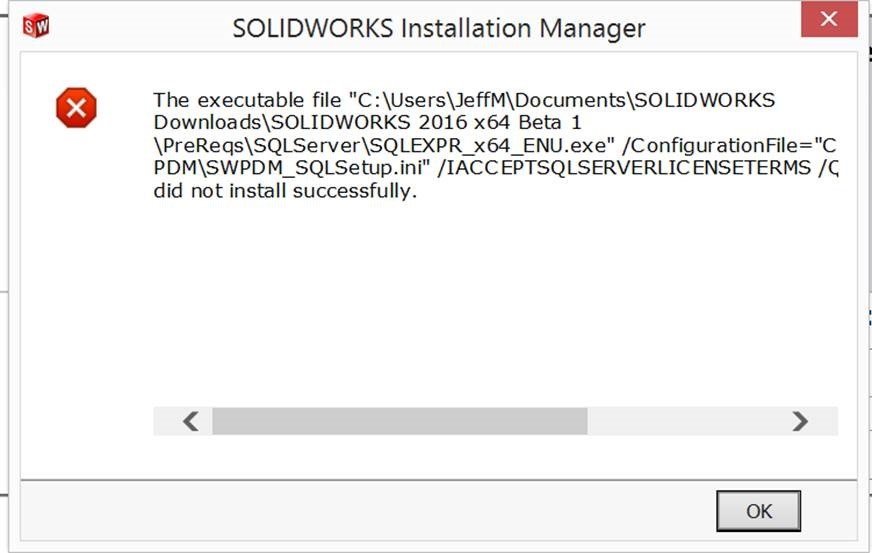
Task: Click the red error icon
Action: click(76, 108)
